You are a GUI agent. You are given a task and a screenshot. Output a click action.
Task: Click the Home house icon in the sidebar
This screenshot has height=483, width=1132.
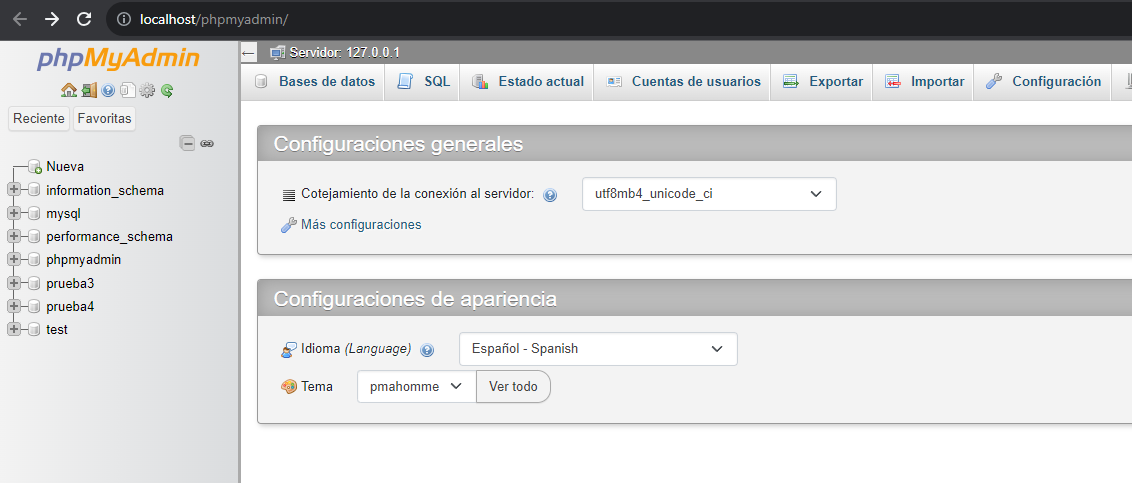pyautogui.click(x=69, y=90)
